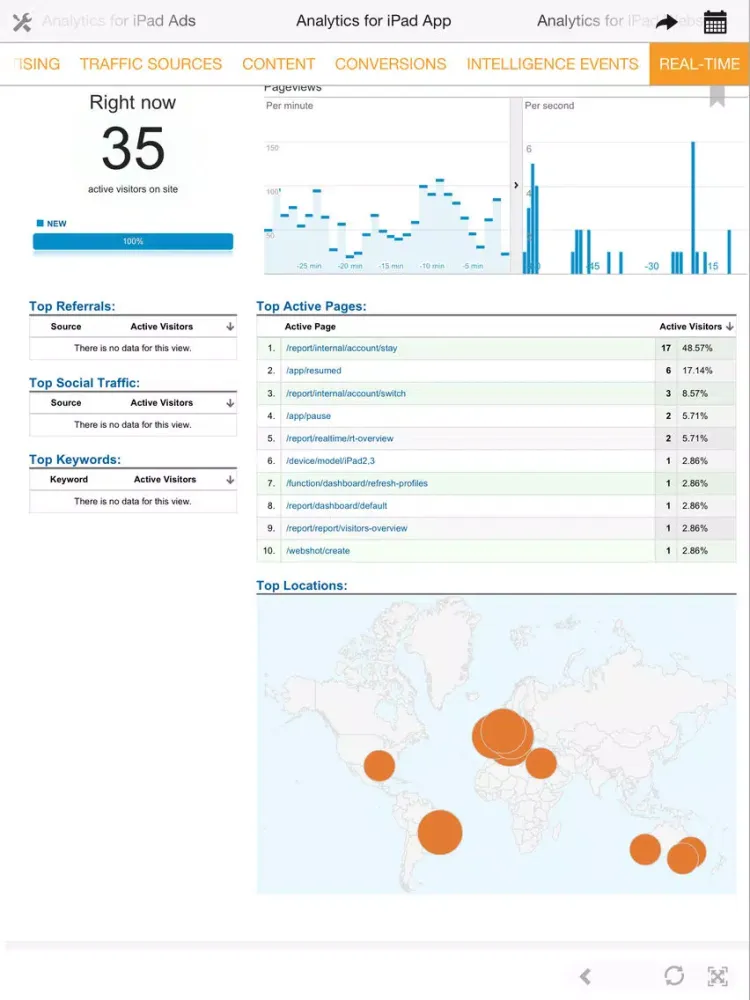Tap the bookmark ribbon icon

coord(717,96)
